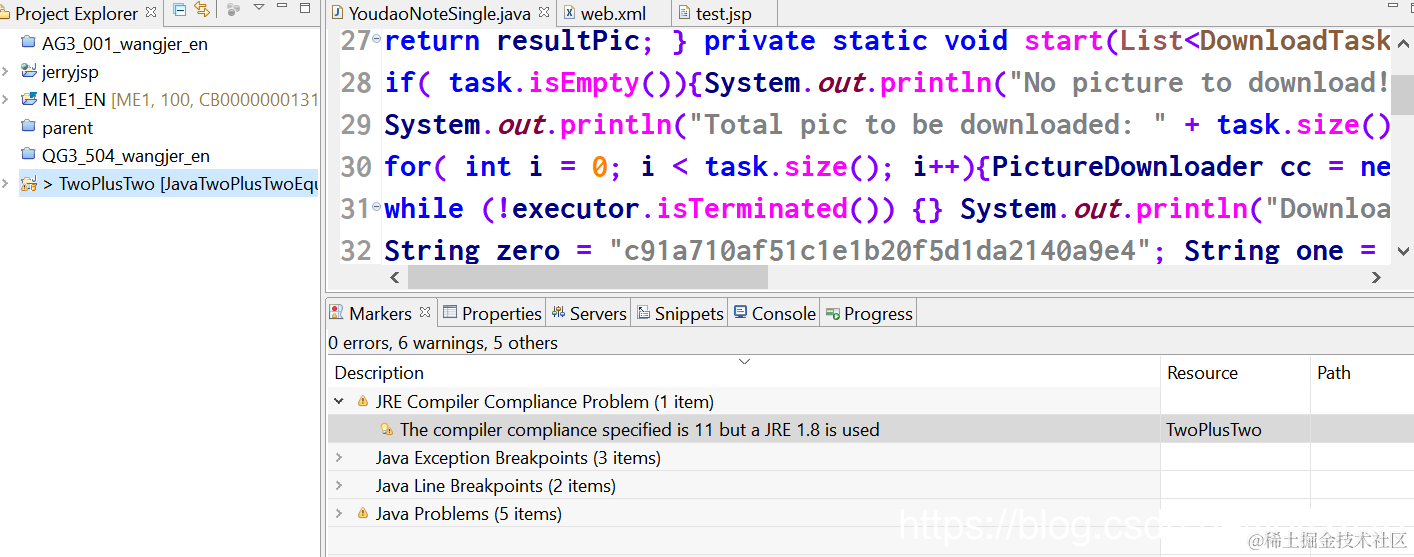Open the Progress view tab
Image resolution: width=1414 pixels, height=557 pixels.
coord(869,313)
